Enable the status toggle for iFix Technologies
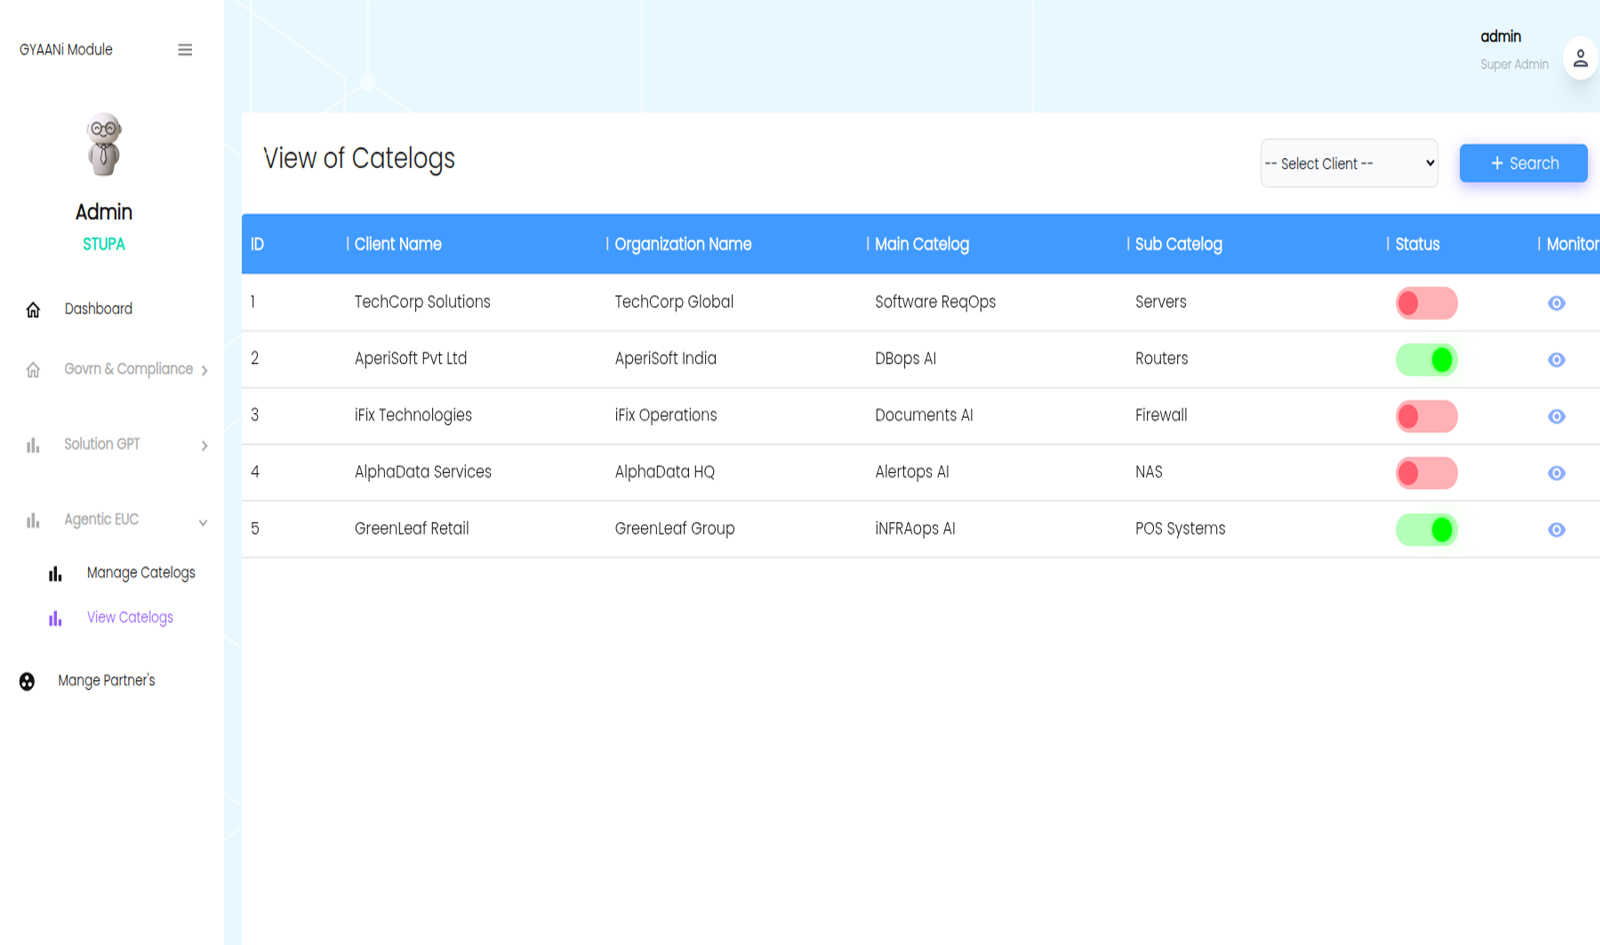The width and height of the screenshot is (1600, 945). [x=1427, y=416]
